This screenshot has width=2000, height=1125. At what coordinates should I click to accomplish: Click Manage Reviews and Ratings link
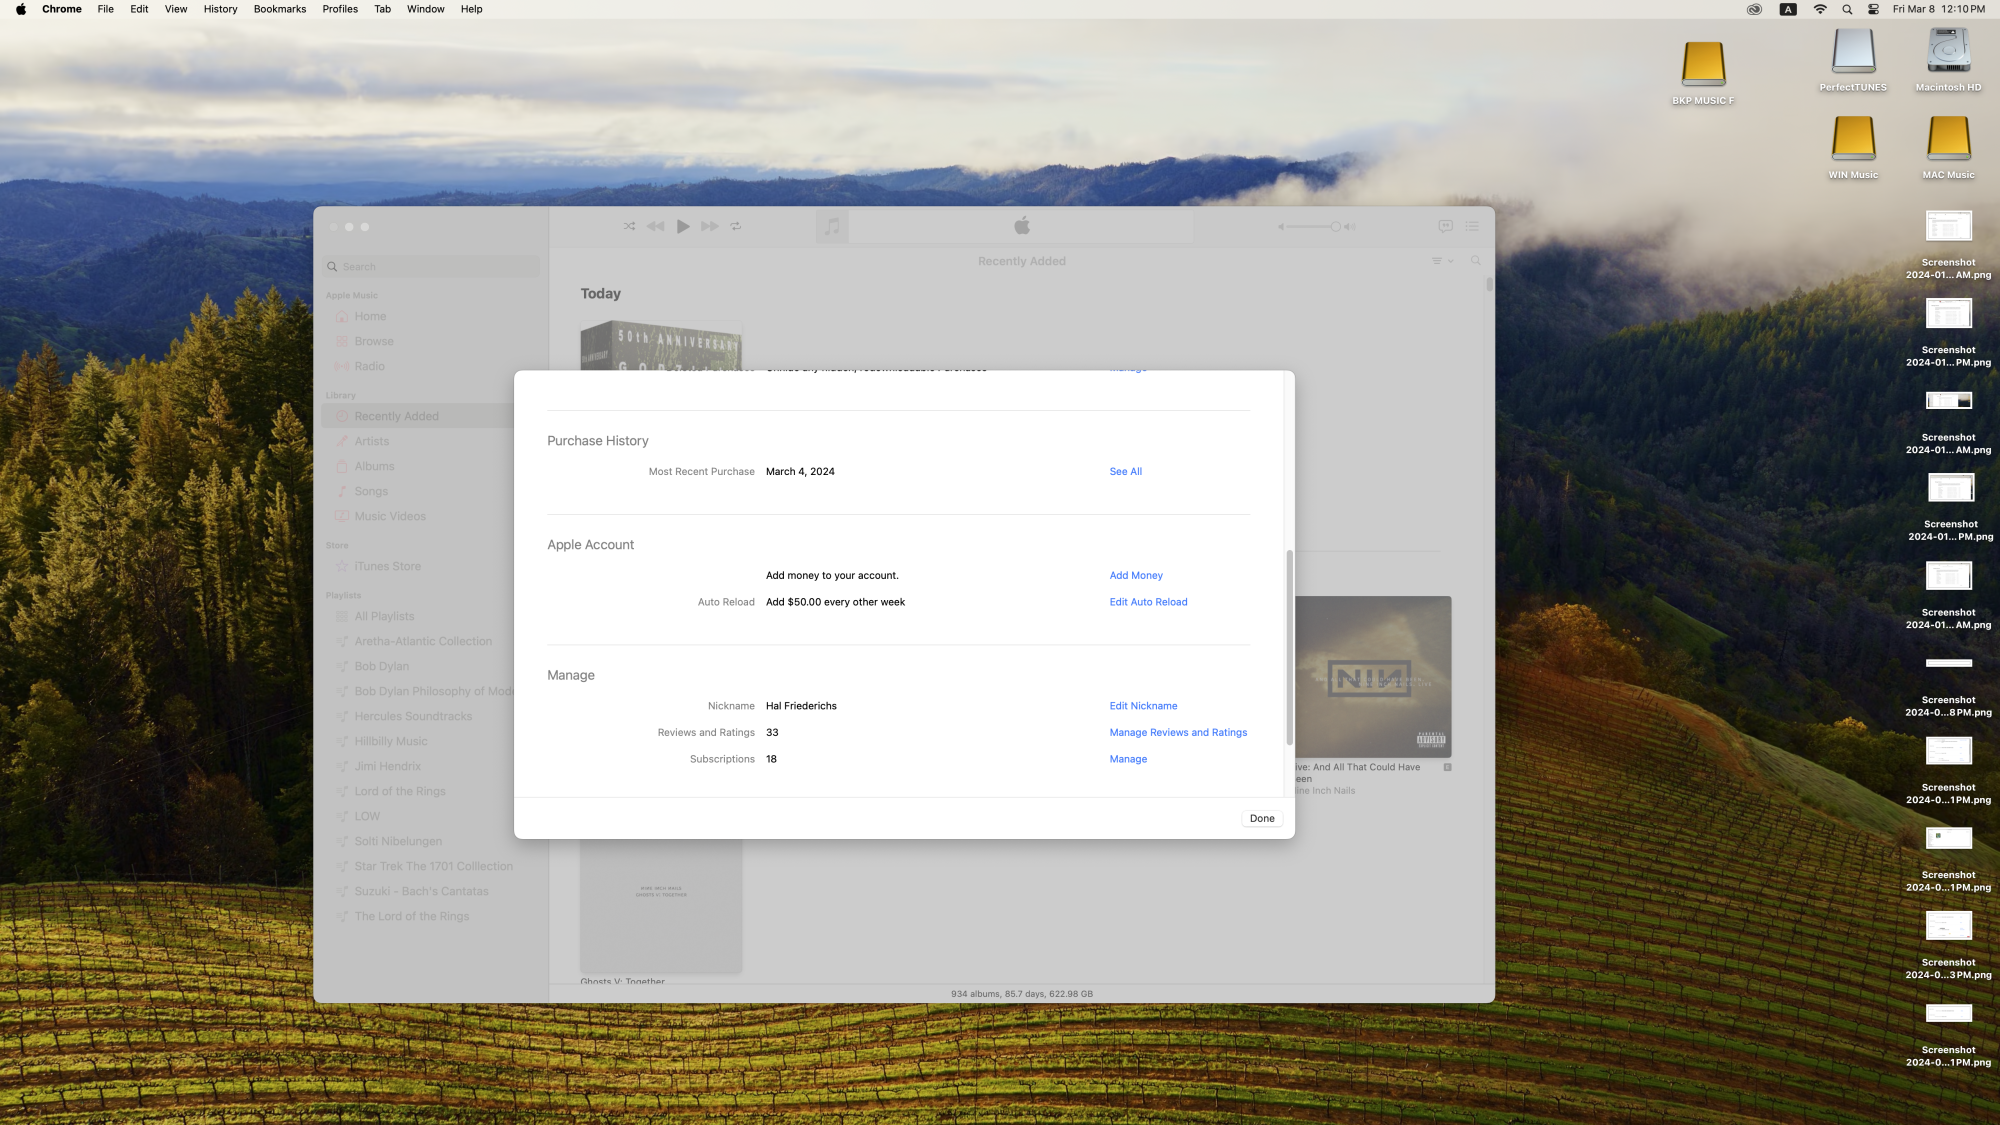pos(1178,732)
